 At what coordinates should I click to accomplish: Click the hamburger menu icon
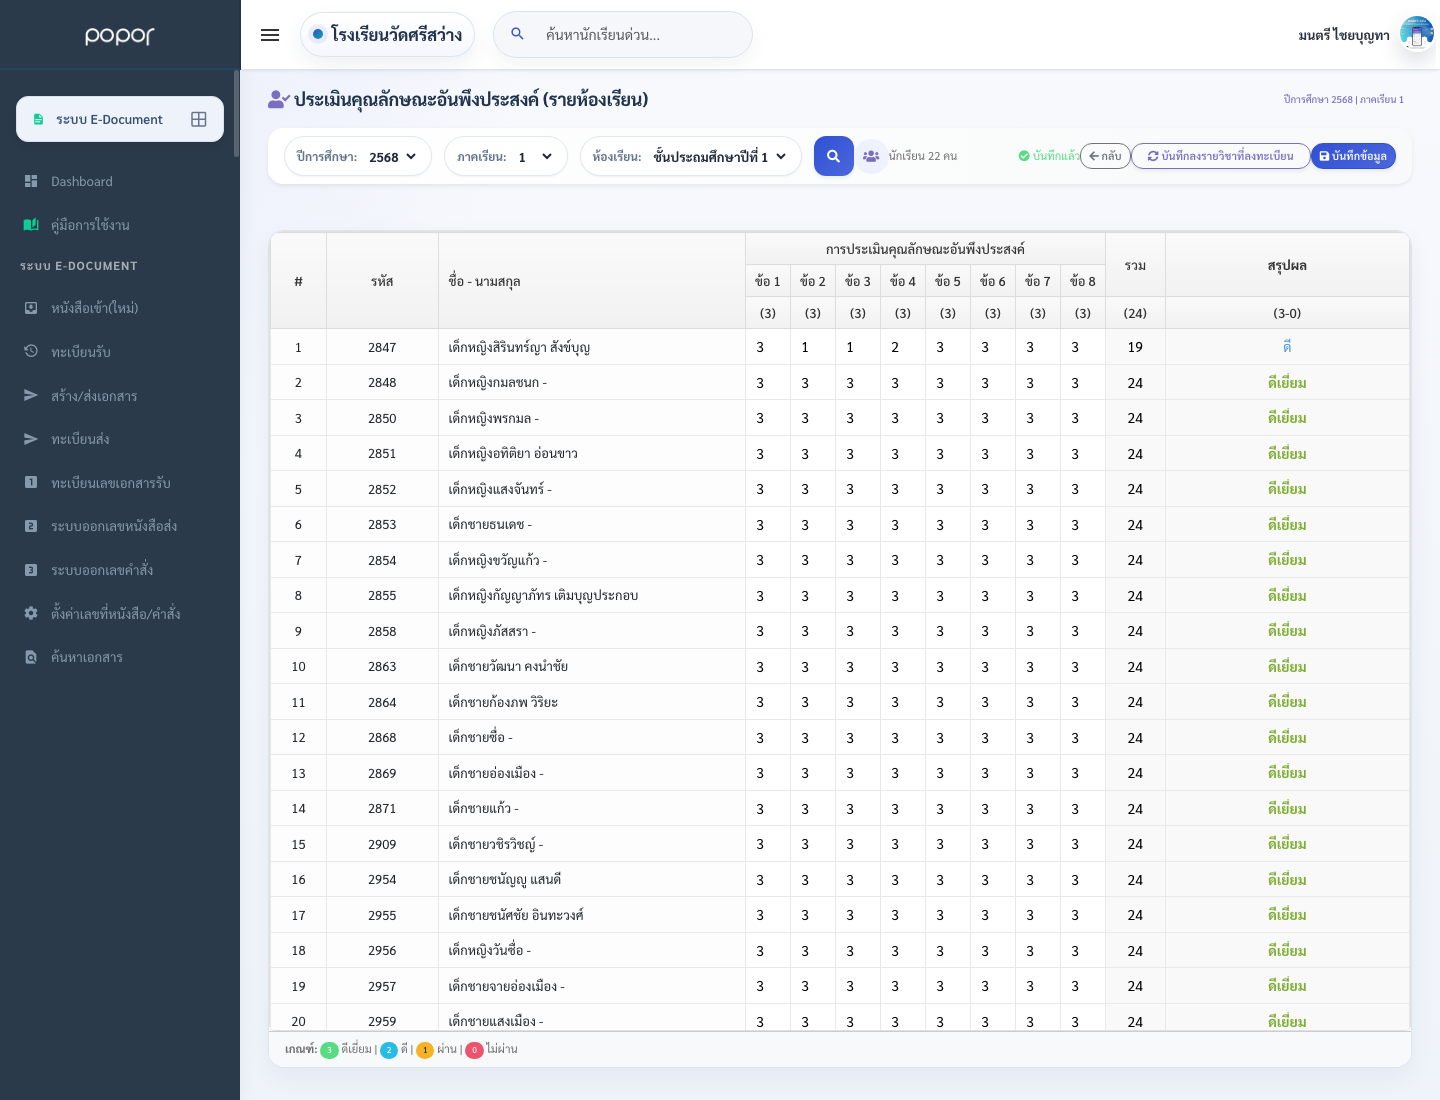point(270,35)
